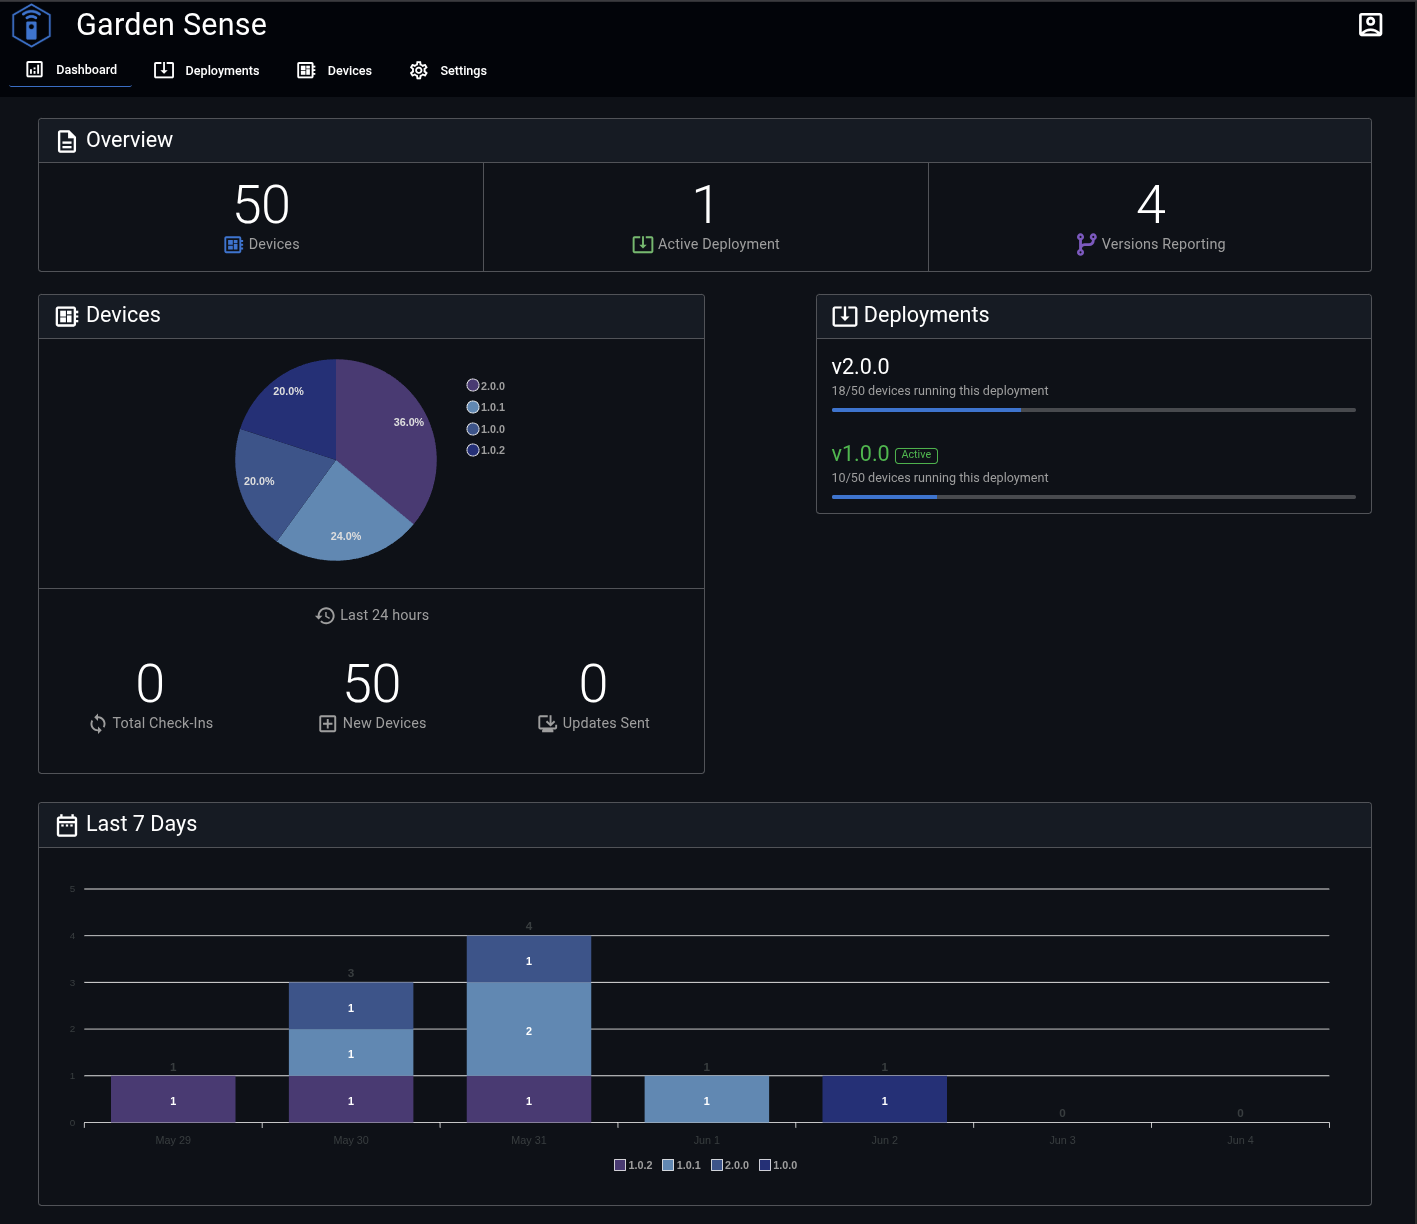
Task: Click the clock icon beside Last 24 hours
Action: pyautogui.click(x=325, y=615)
